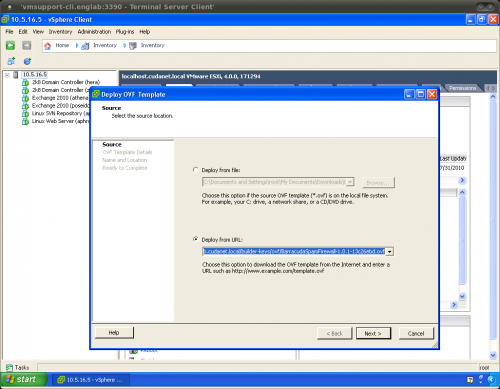The width and height of the screenshot is (500, 389).
Task: Click the Home icon in navigation bar
Action: 48,46
